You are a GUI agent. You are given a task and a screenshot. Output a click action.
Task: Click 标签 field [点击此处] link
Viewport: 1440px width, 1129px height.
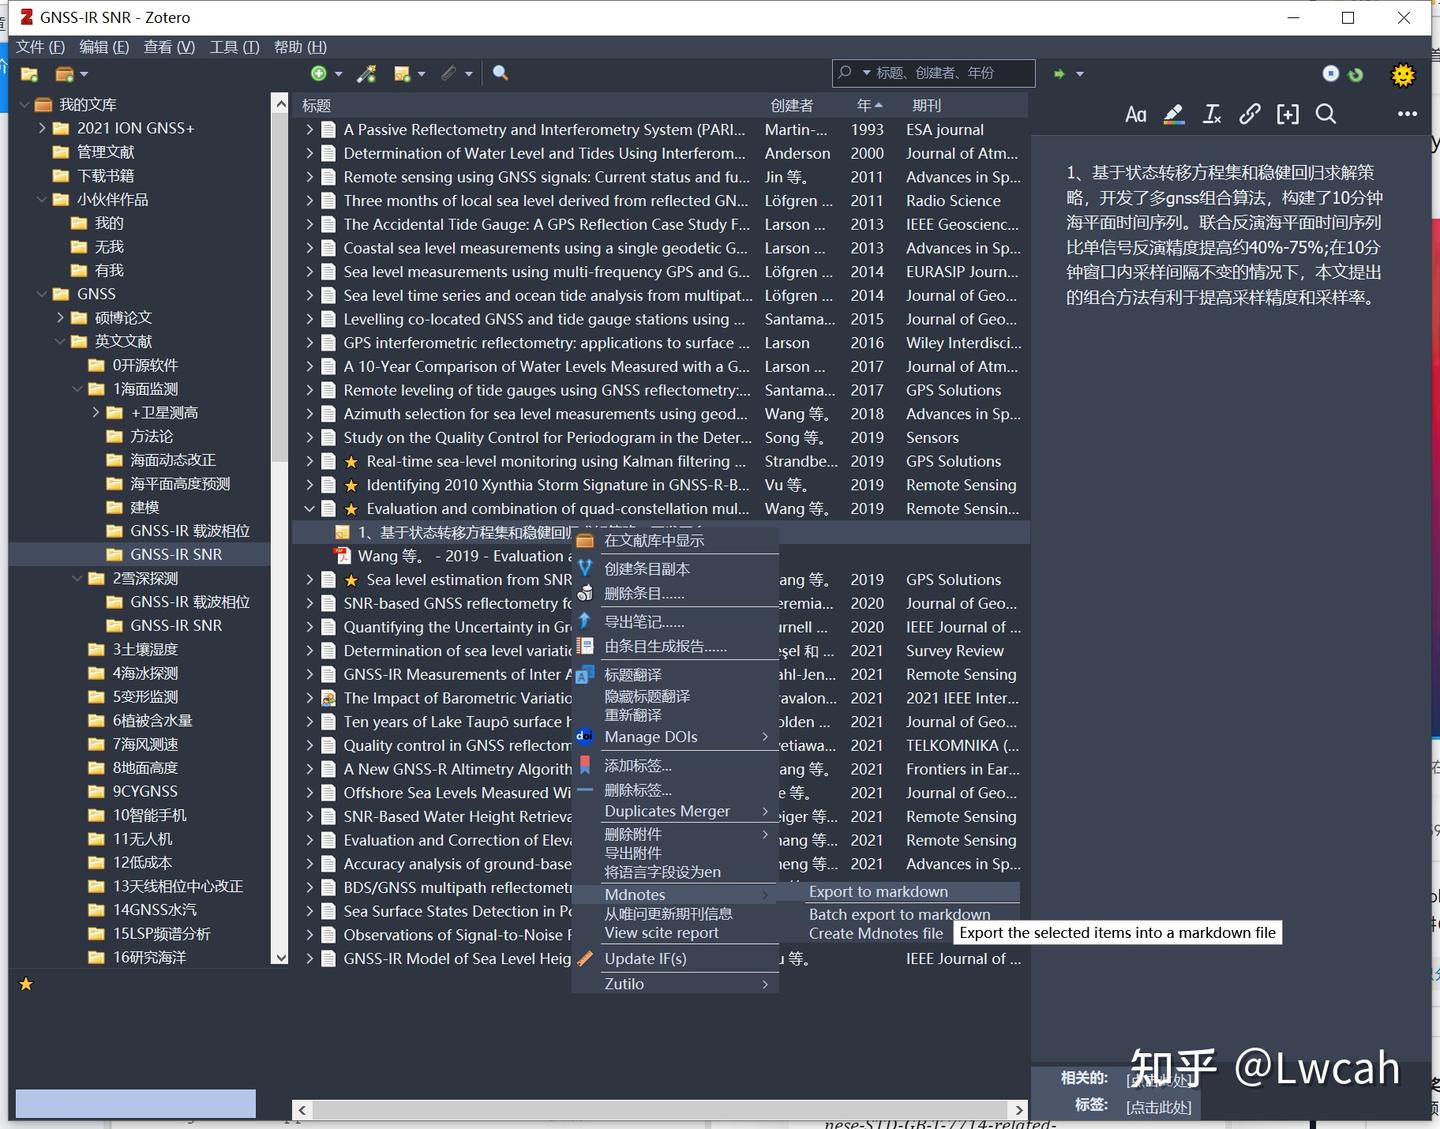1159,1107
